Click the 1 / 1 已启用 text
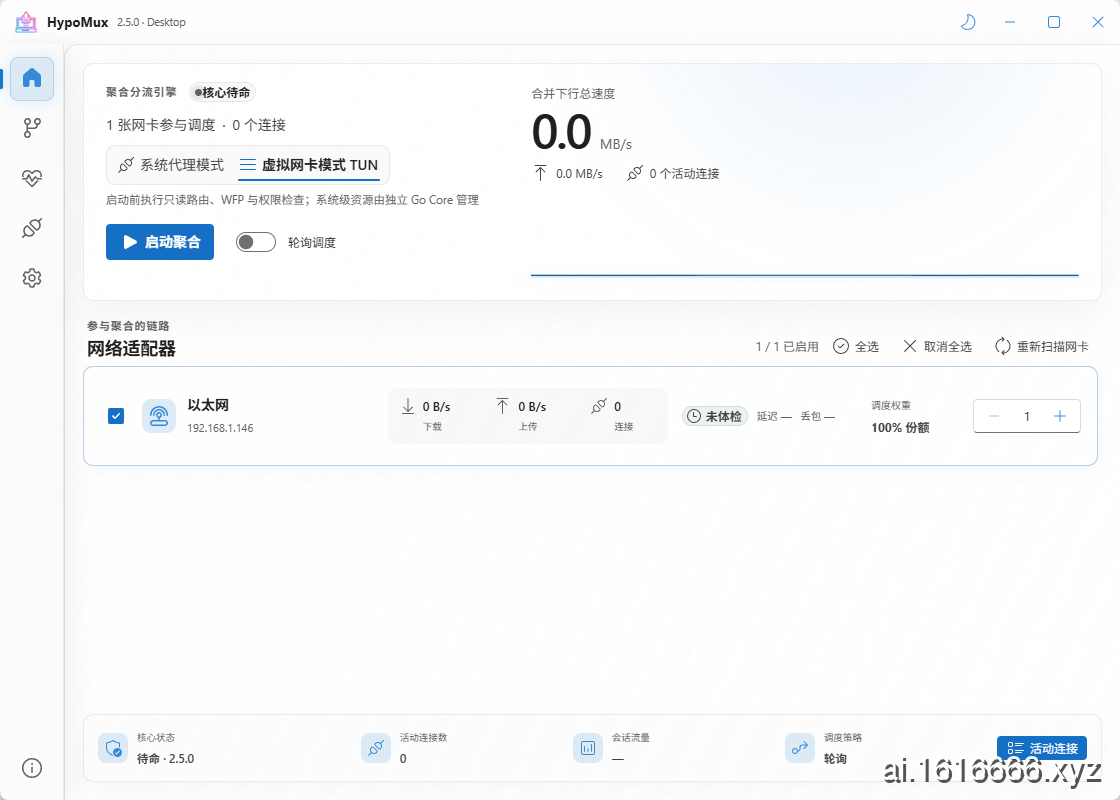 pos(787,346)
